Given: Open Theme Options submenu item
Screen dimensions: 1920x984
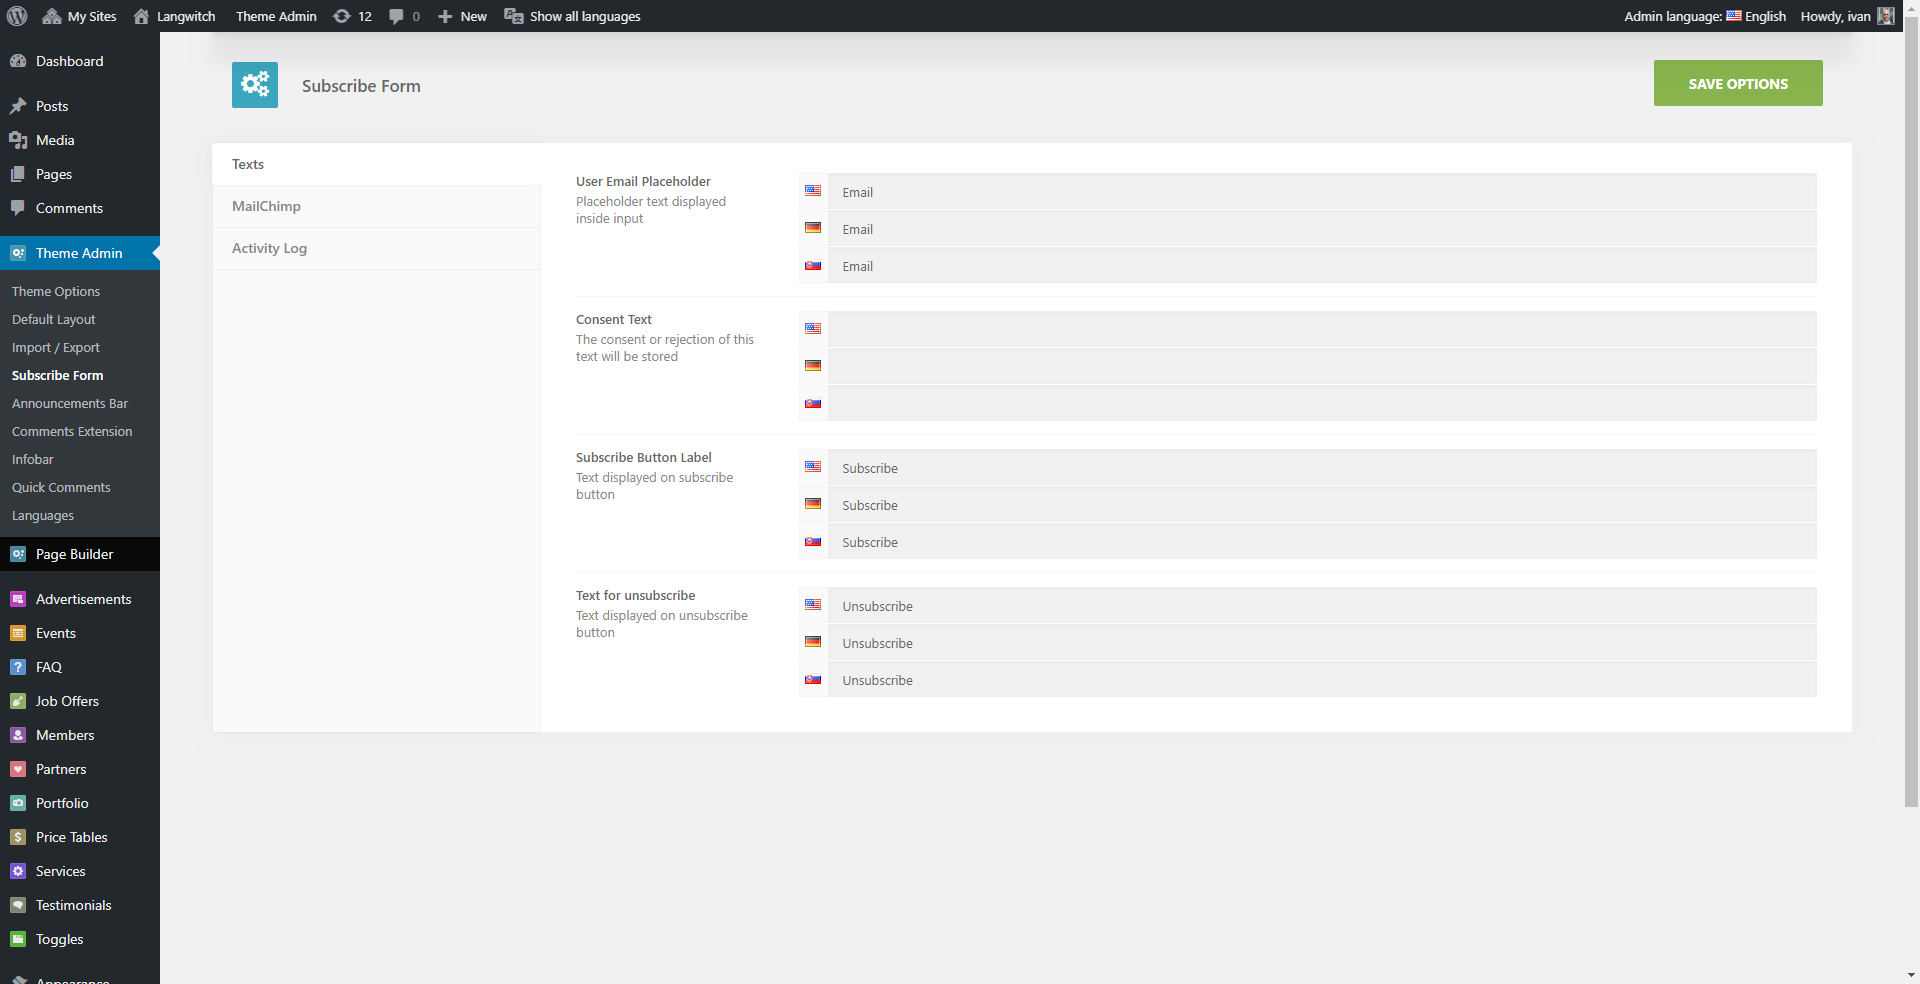Looking at the screenshot, I should (56, 291).
